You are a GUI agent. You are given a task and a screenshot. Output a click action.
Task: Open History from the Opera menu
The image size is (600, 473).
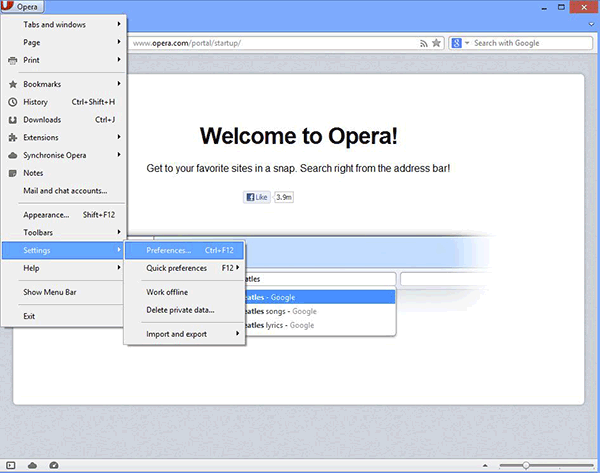coord(35,102)
